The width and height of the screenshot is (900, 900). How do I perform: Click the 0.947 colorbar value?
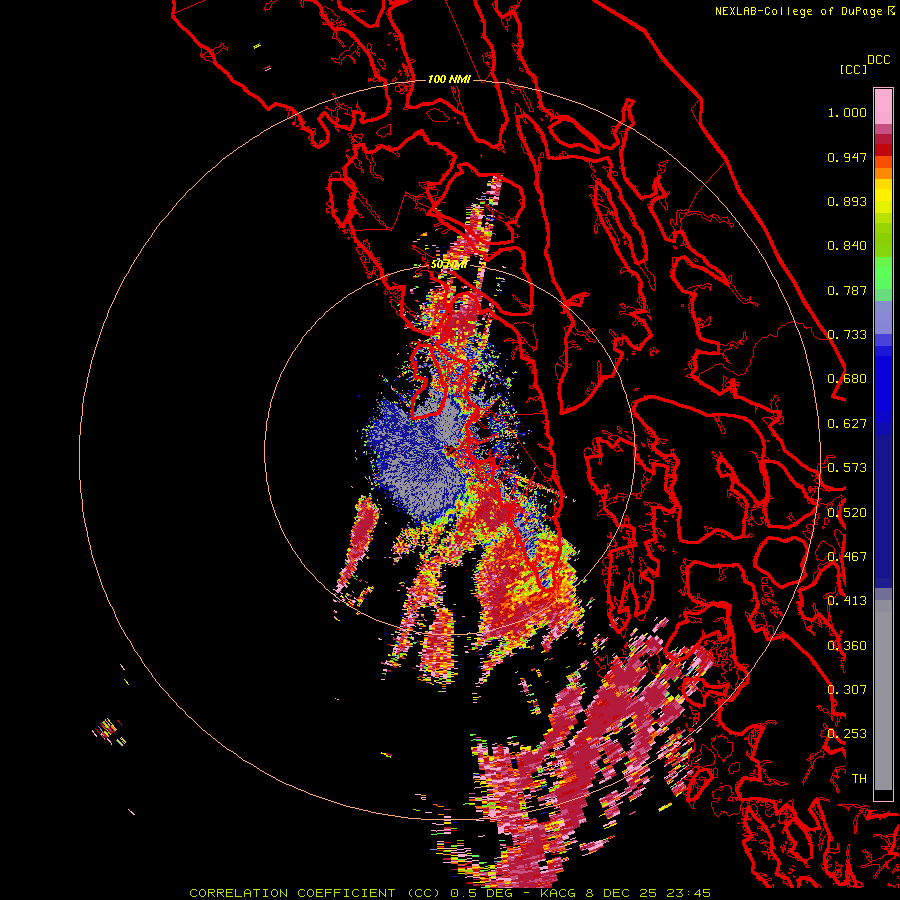coord(847,157)
